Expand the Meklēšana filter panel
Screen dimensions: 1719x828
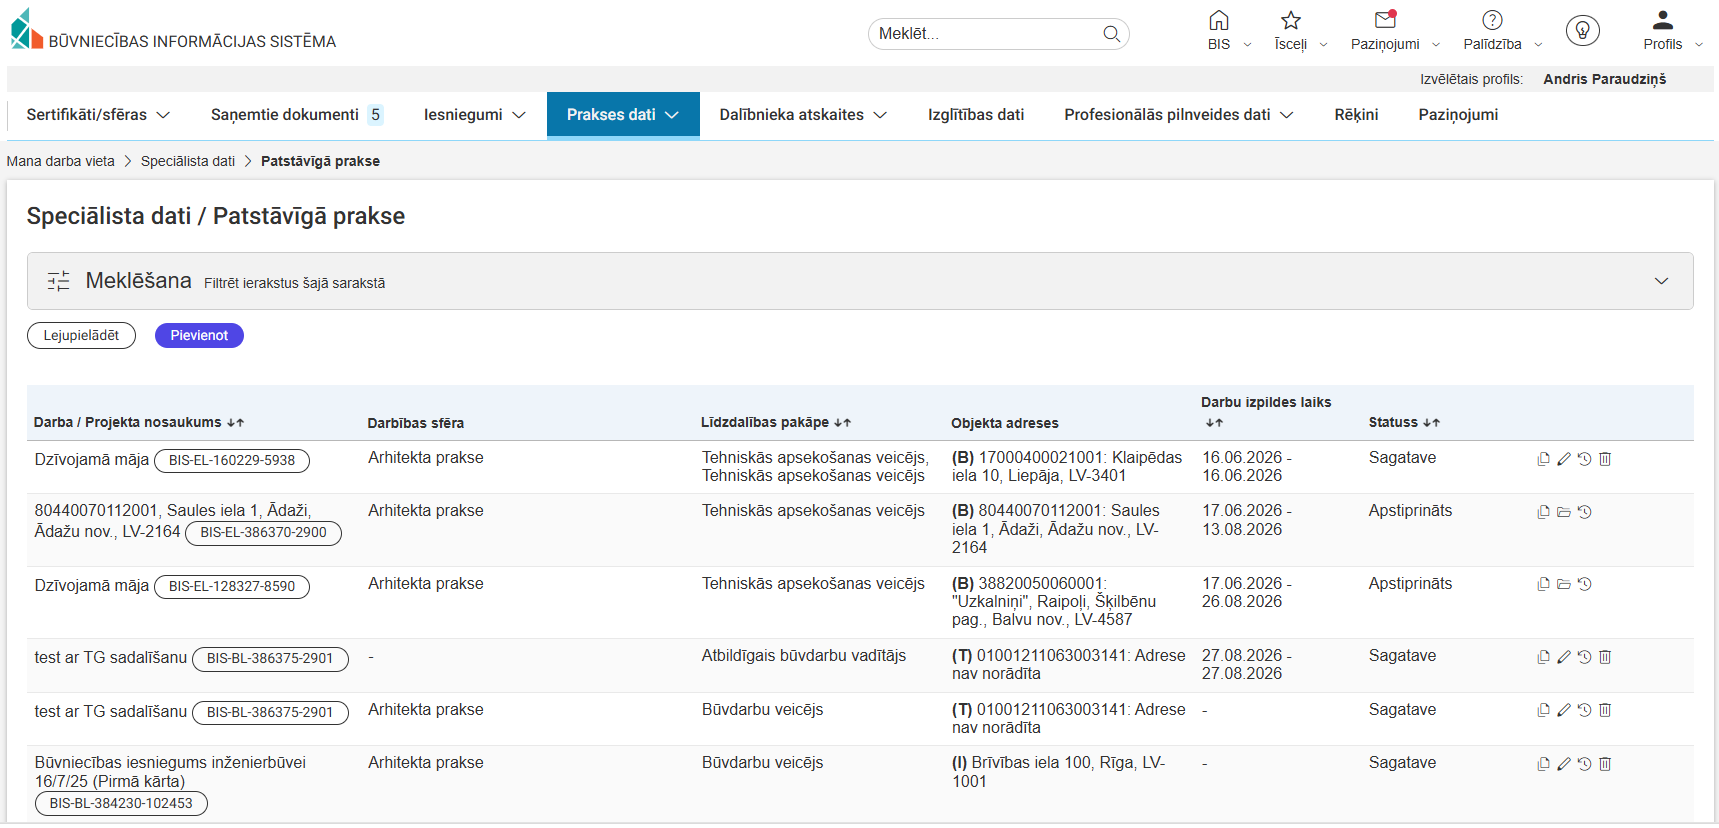[860, 281]
